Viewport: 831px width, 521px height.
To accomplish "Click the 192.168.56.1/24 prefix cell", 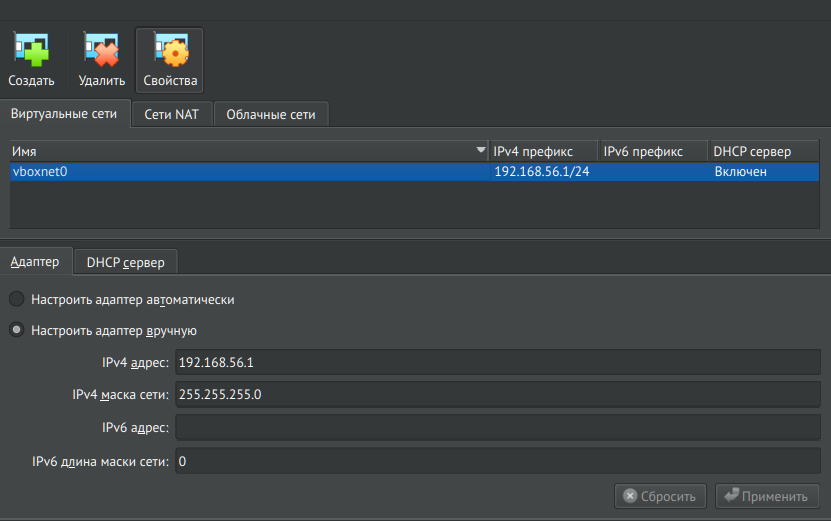I will coord(542,172).
